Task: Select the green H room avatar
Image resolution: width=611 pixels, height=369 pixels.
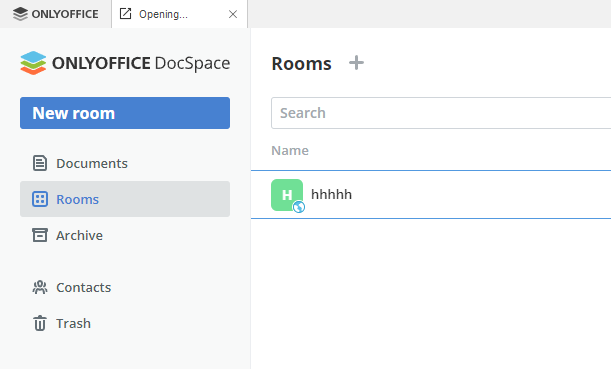Action: [287, 195]
